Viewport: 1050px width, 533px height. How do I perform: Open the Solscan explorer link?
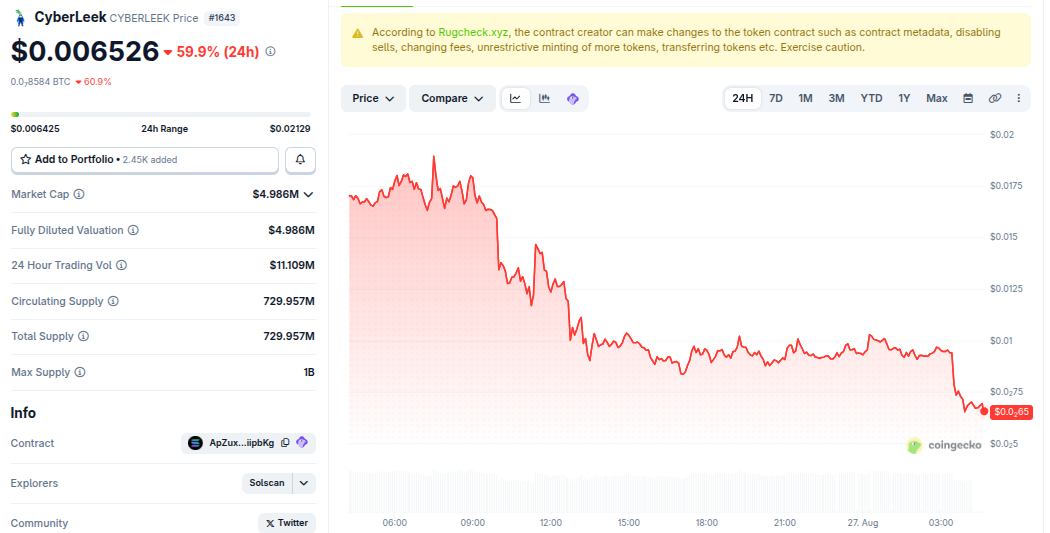coord(267,483)
